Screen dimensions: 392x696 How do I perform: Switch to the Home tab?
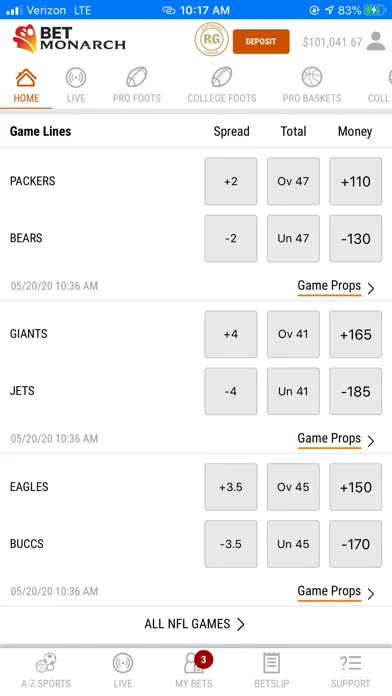26,86
